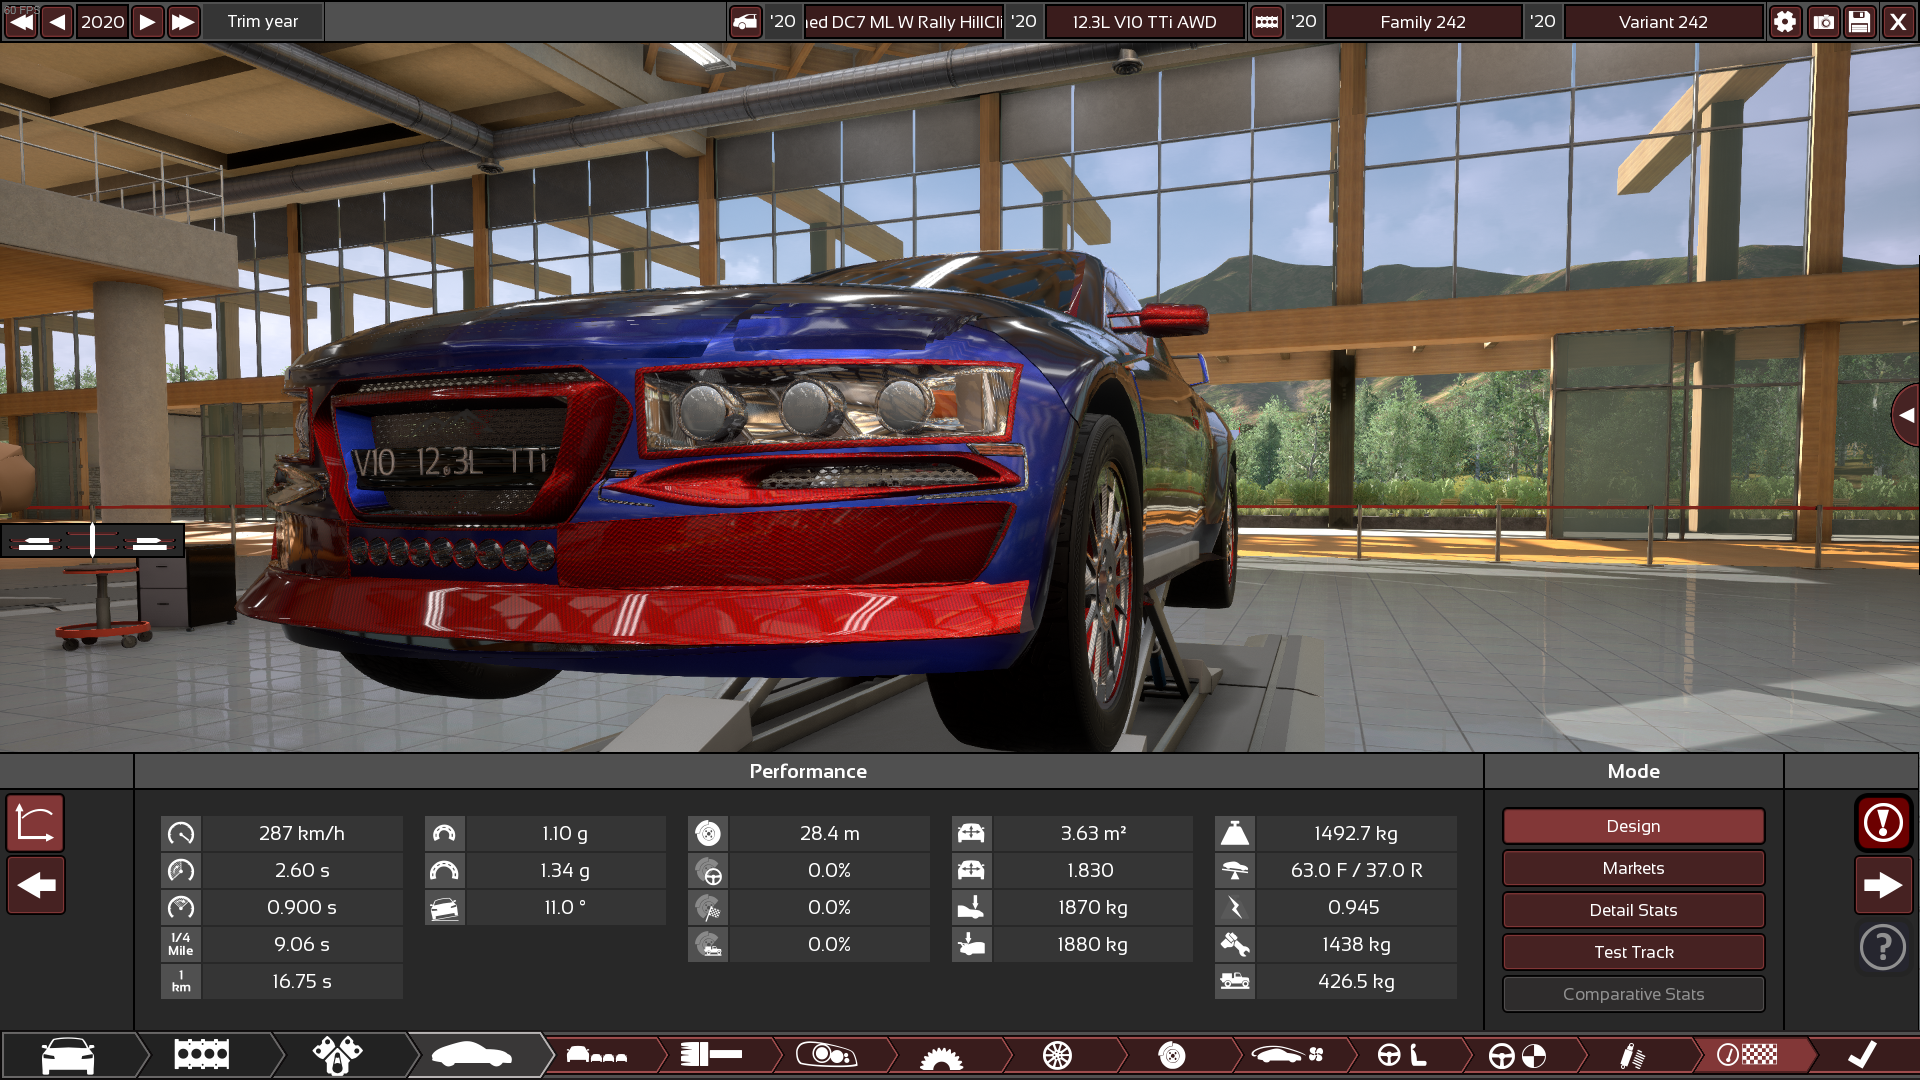
Task: Open the engine variant pistons tab
Action: click(337, 1055)
